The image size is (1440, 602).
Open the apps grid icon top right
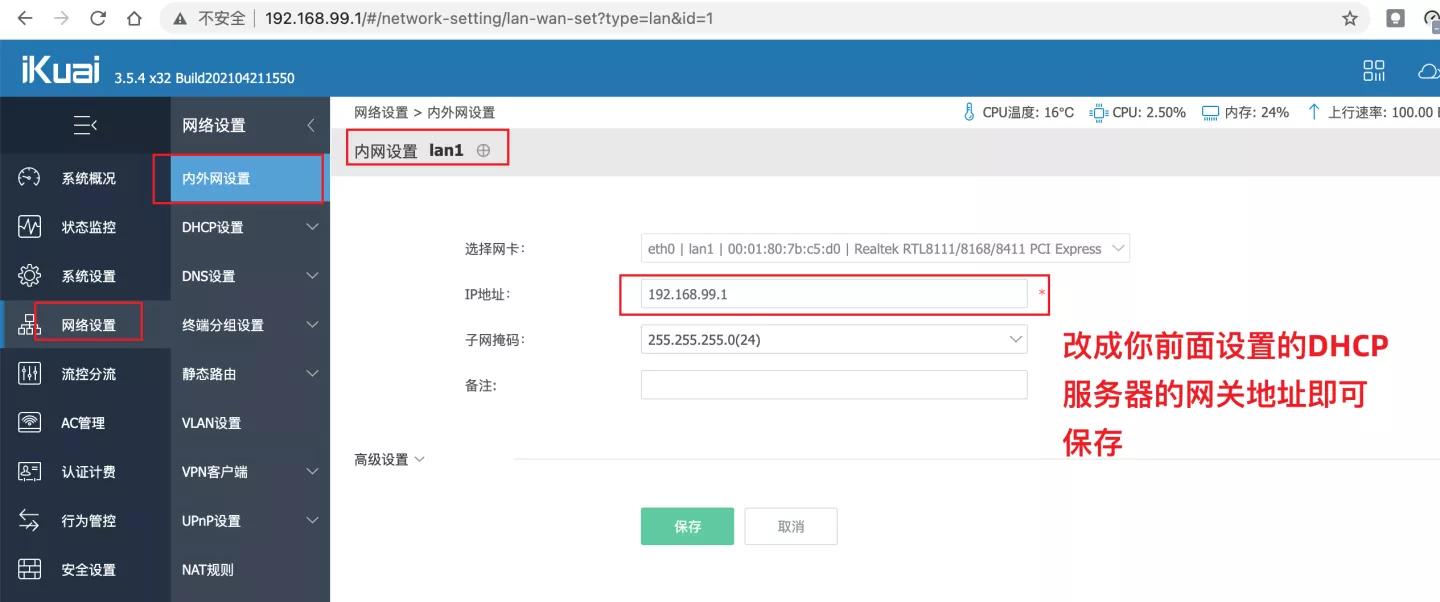(1374, 70)
